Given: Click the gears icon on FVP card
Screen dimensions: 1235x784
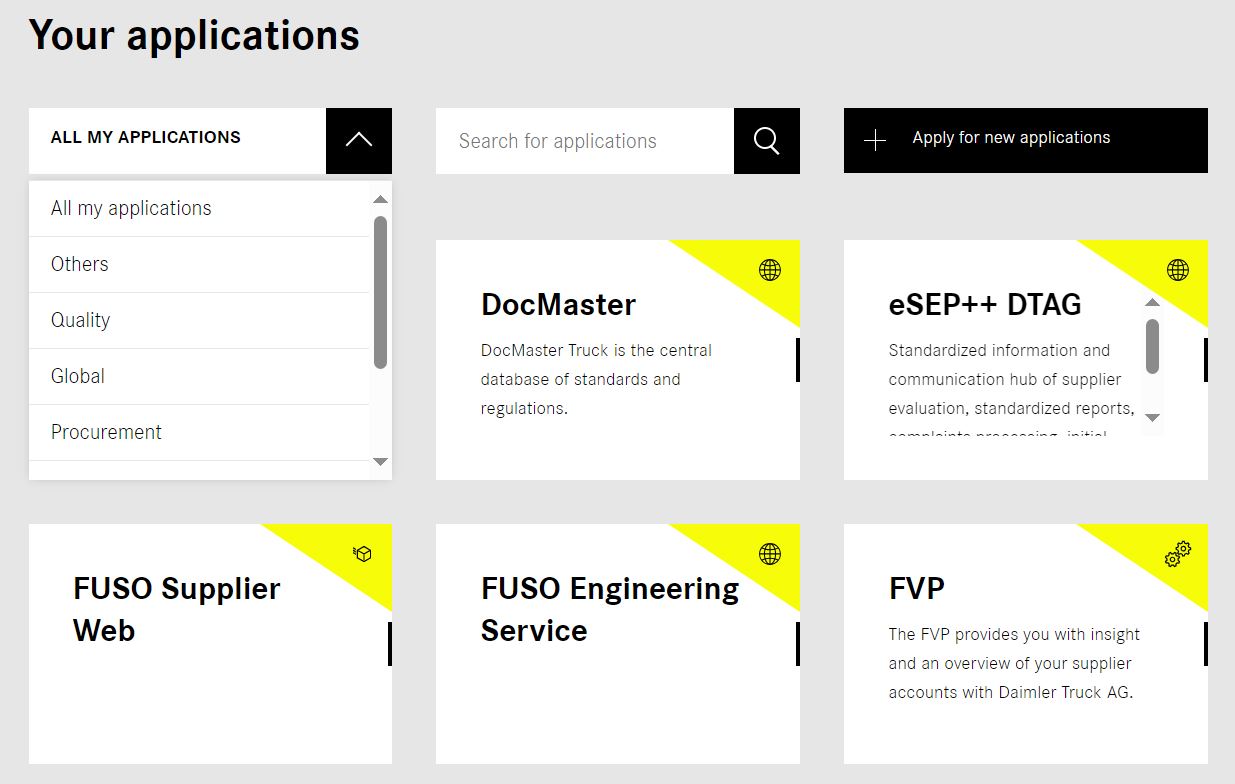Looking at the screenshot, I should point(1178,553).
